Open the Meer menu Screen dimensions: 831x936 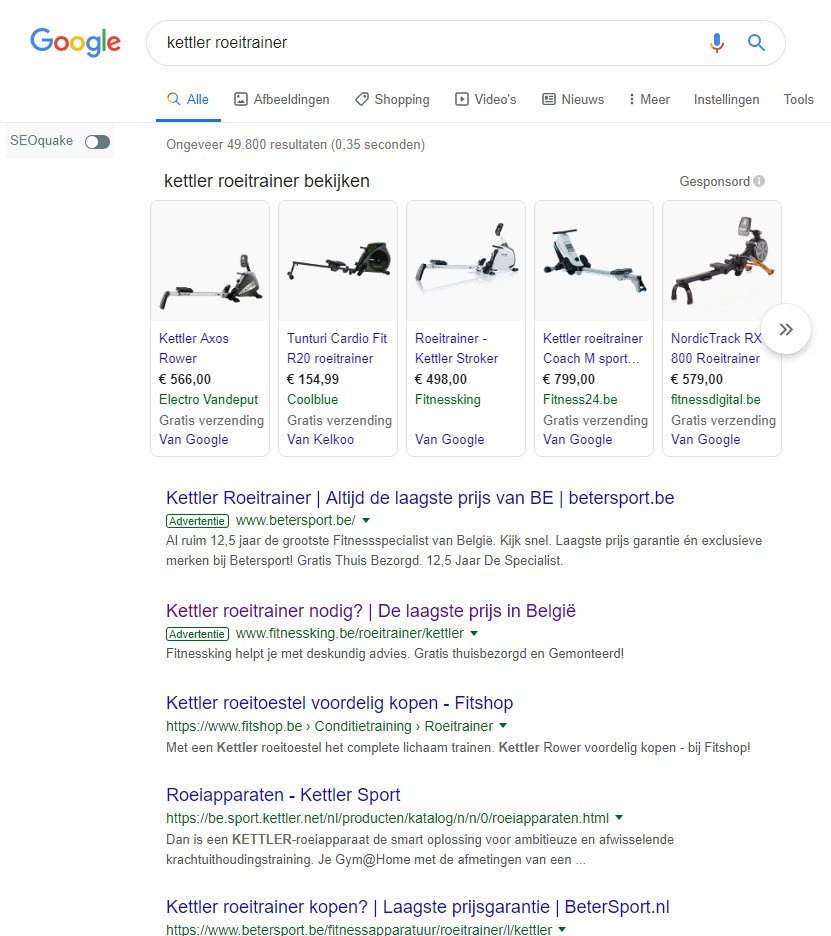coord(650,99)
